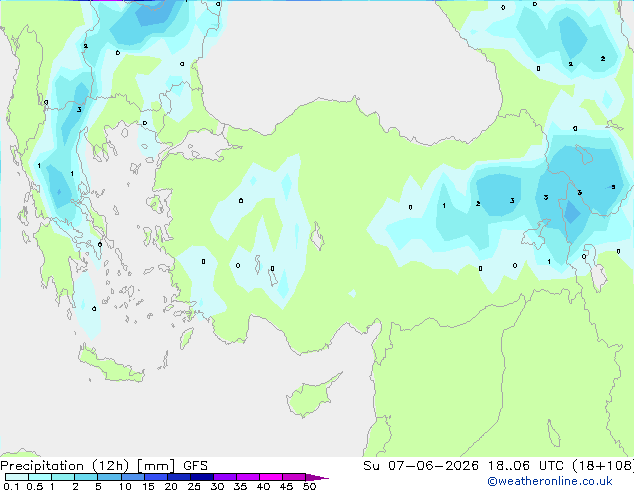Click the island of Crete on the map
Image resolution: width=634 pixels, height=490 pixels.
pos(110,365)
